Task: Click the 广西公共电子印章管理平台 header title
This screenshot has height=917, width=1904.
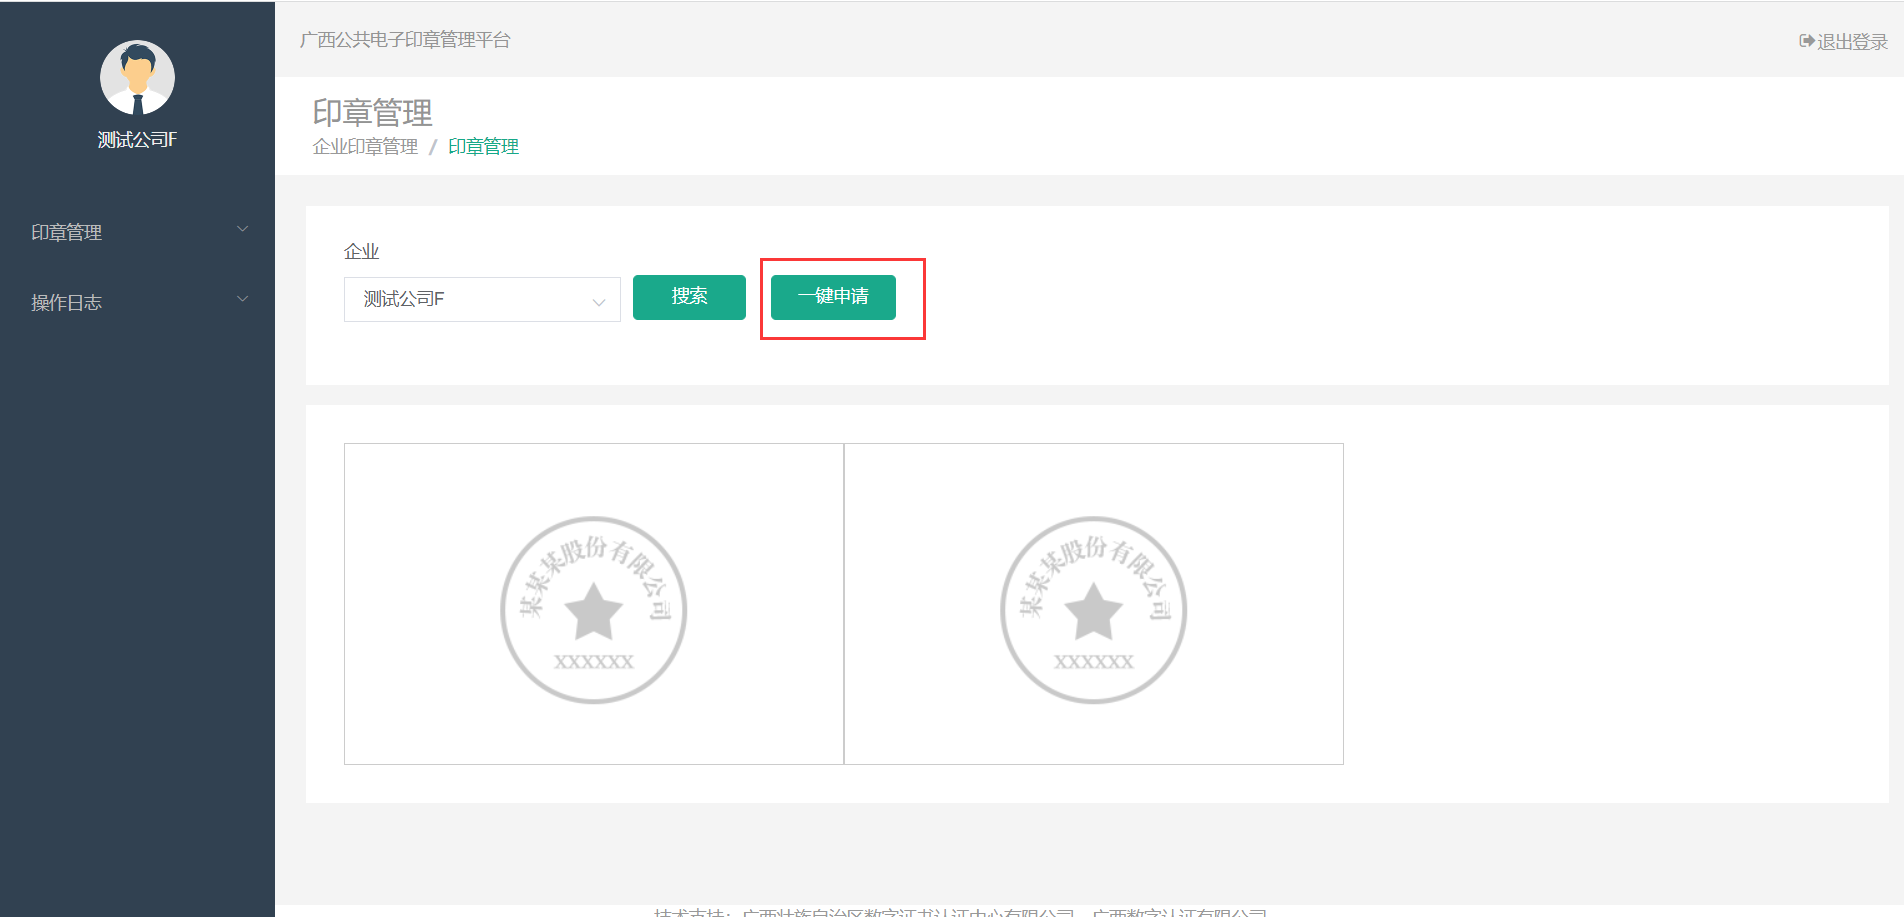Action: (x=405, y=40)
